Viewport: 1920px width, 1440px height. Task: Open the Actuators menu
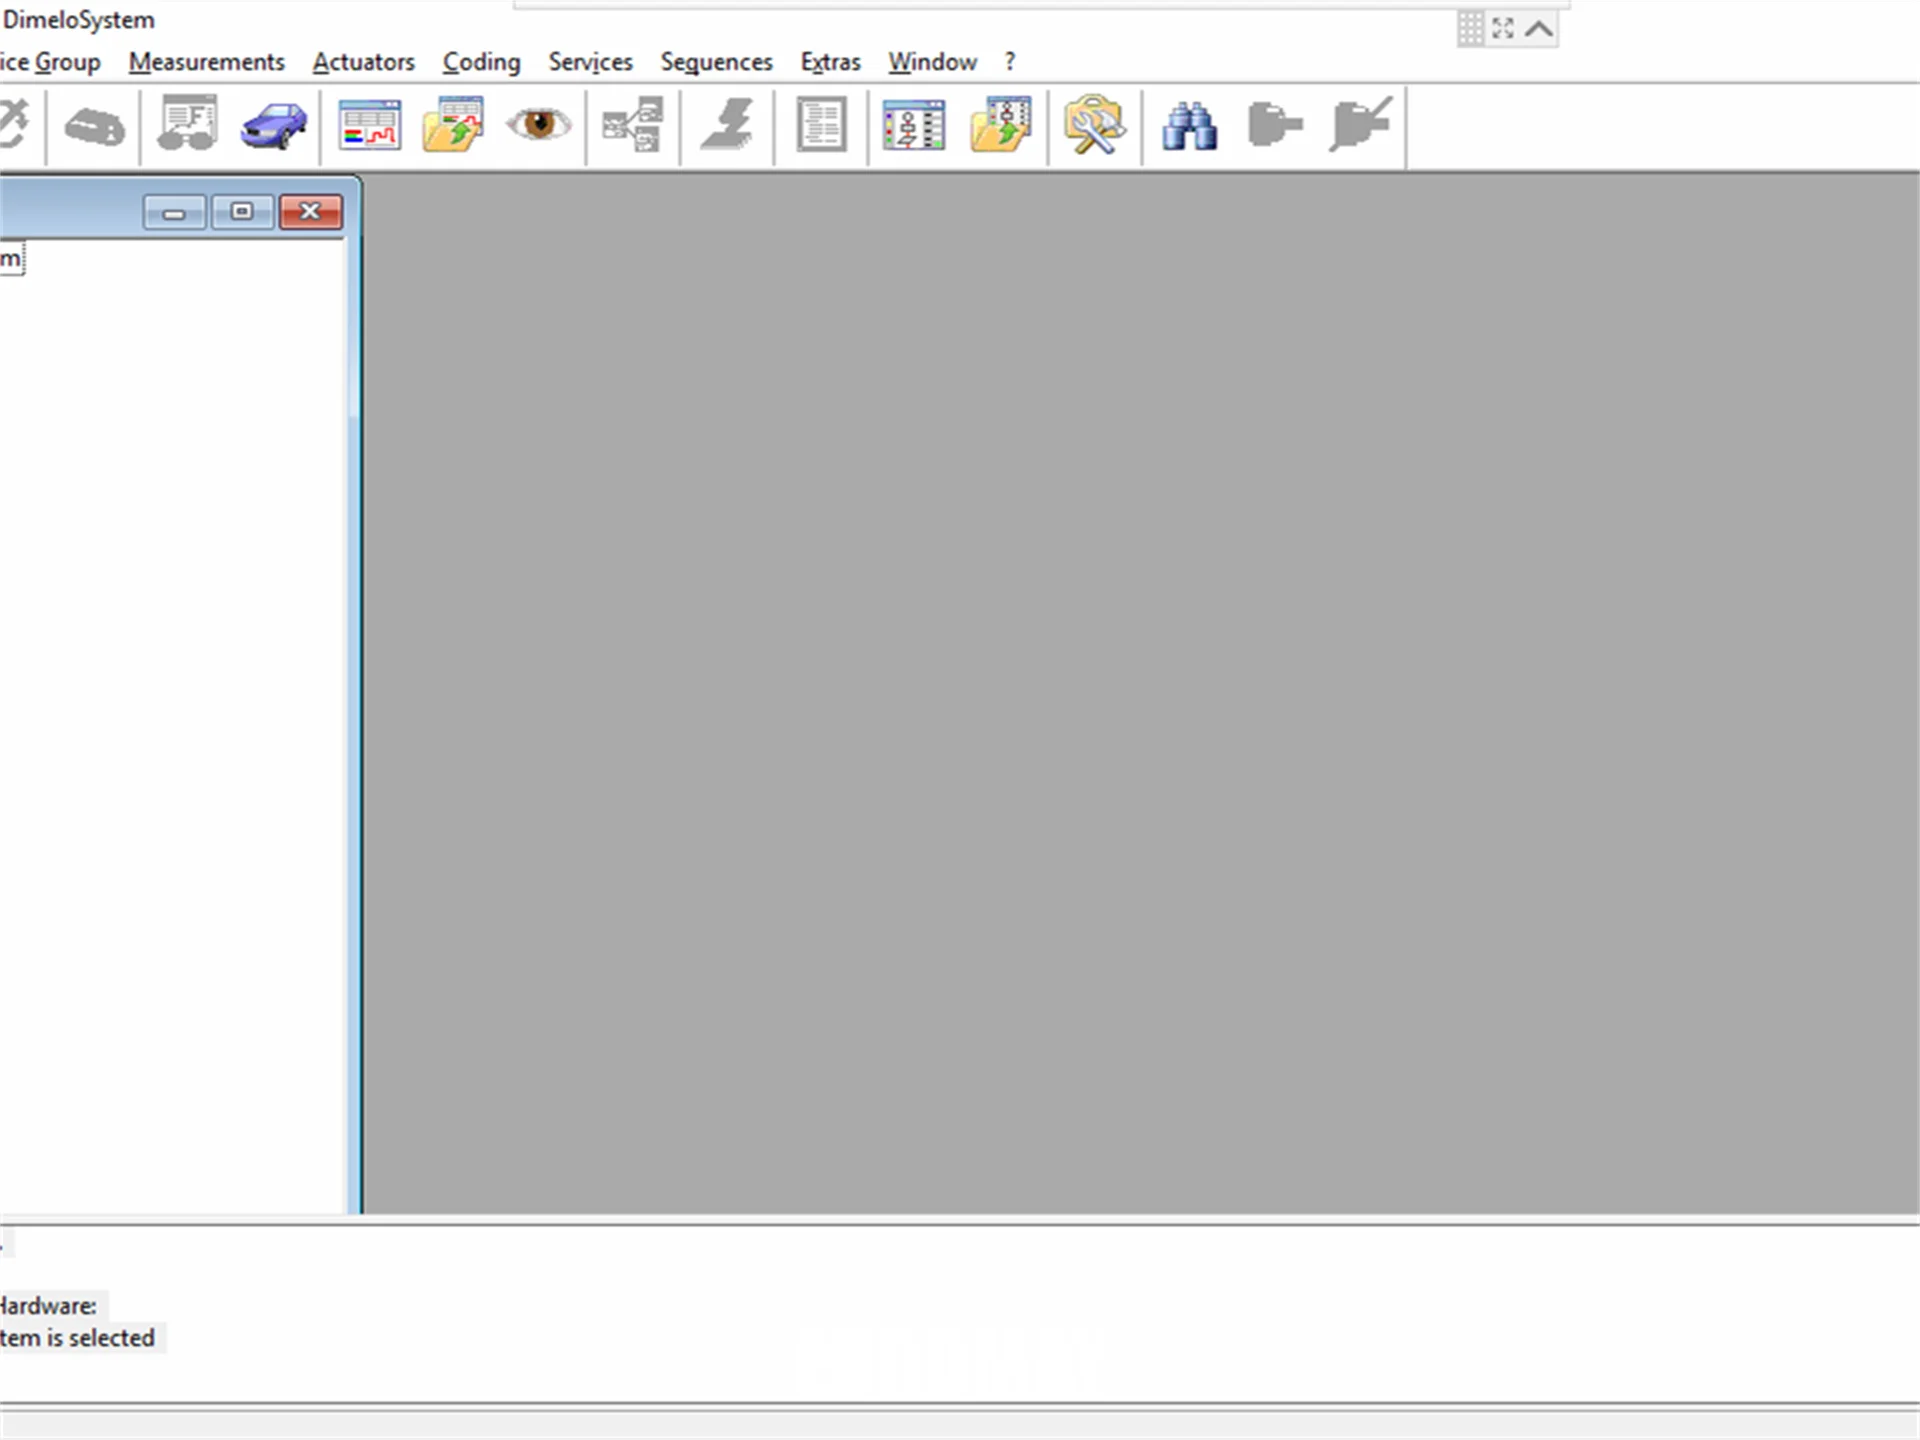tap(363, 62)
